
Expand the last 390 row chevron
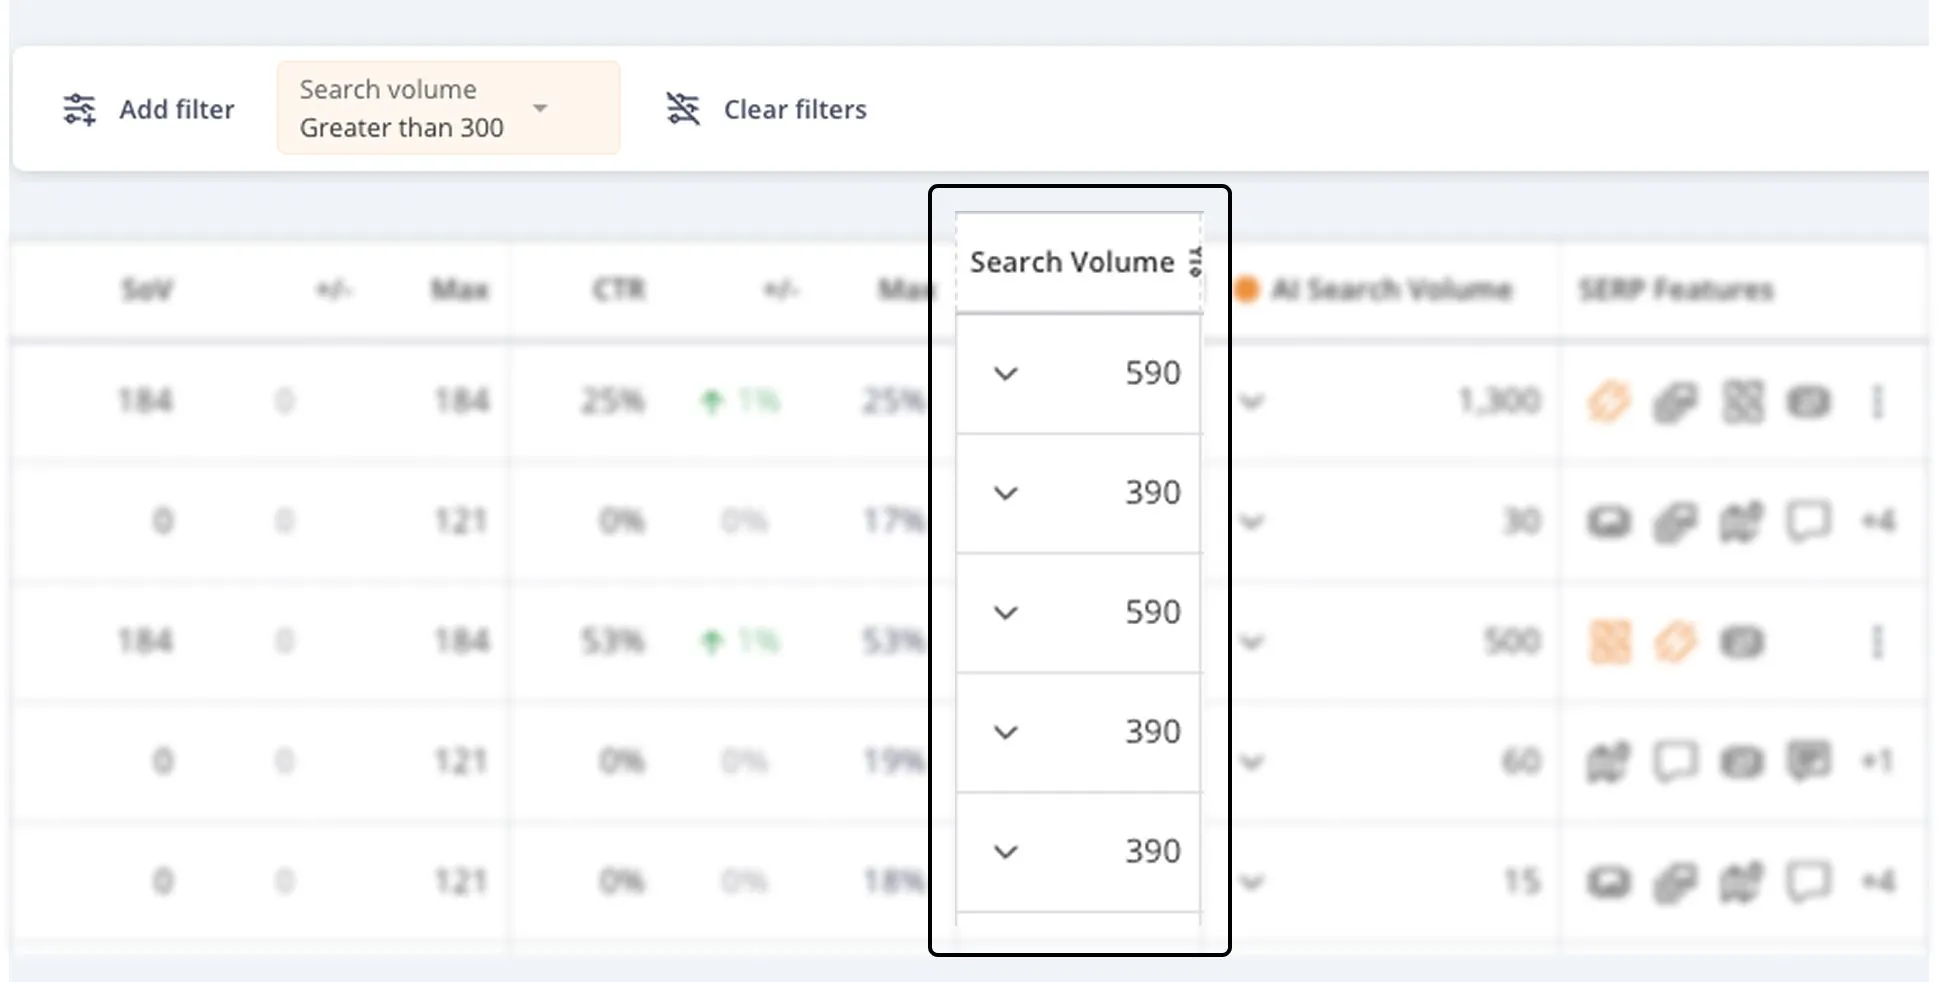coord(1006,851)
